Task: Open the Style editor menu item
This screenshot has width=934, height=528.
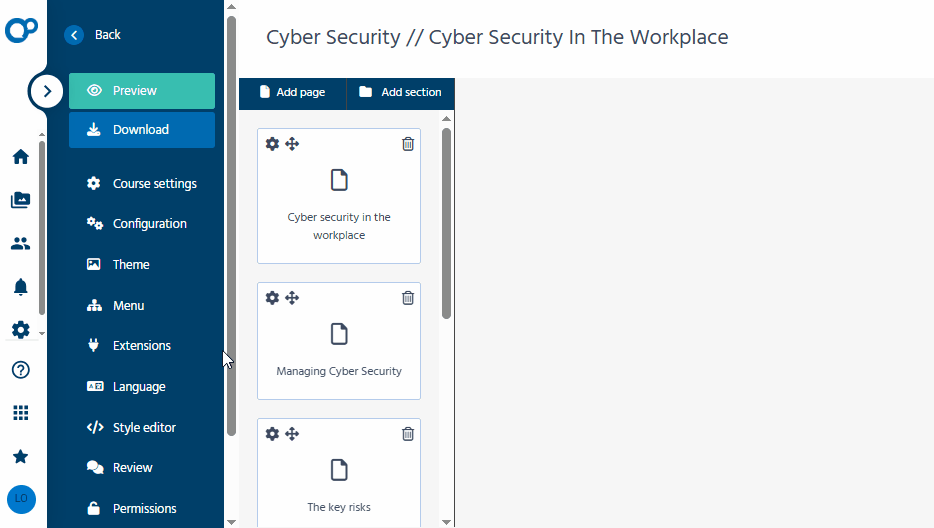Action: 144,428
